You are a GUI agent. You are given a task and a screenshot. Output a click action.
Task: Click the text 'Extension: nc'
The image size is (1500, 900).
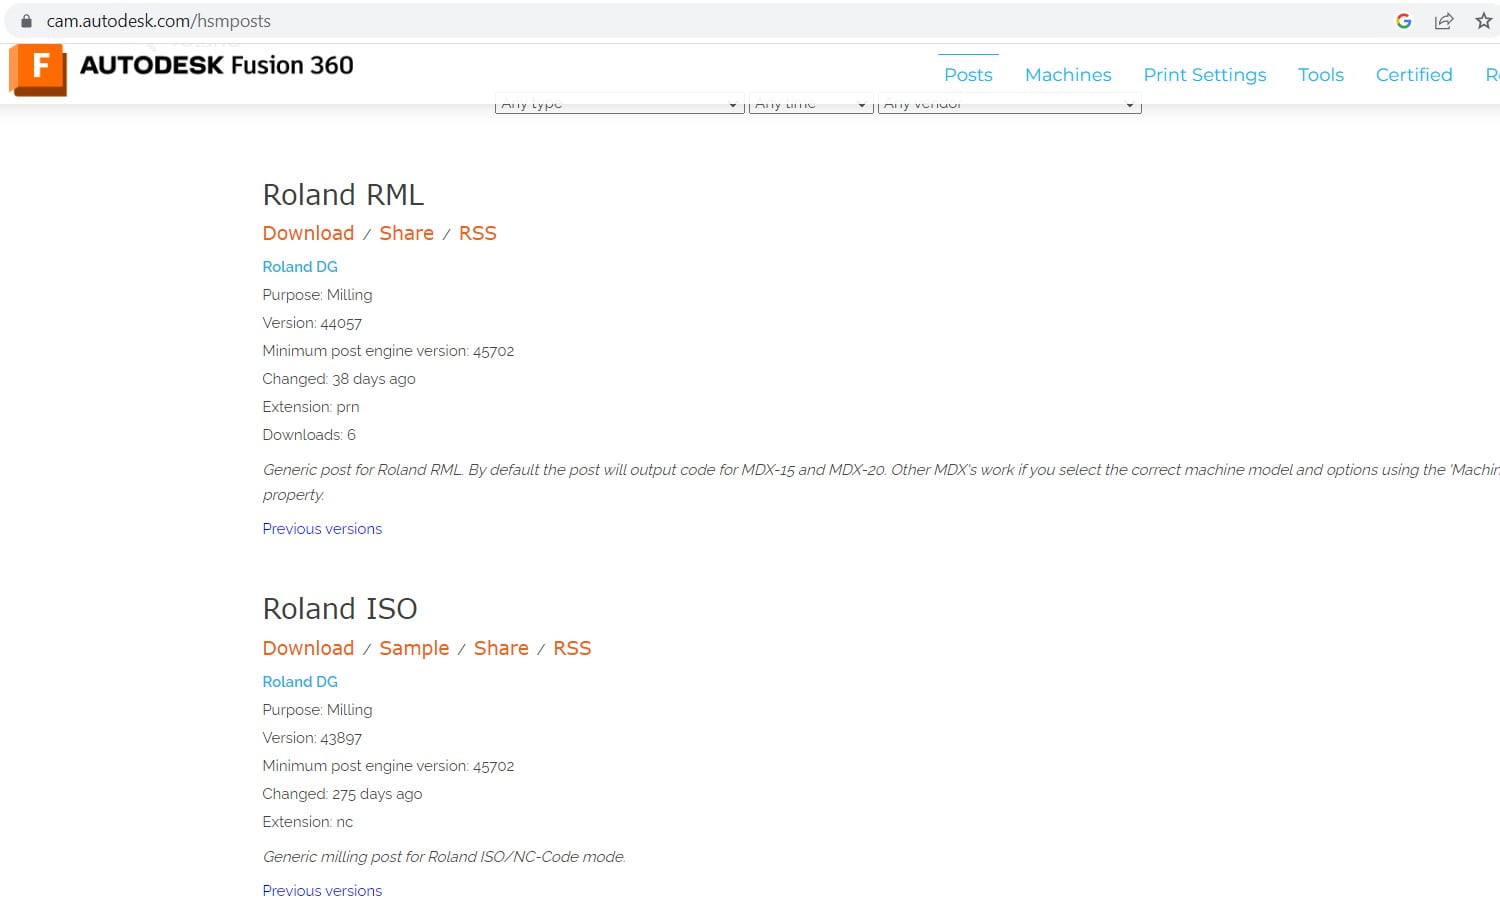point(308,822)
